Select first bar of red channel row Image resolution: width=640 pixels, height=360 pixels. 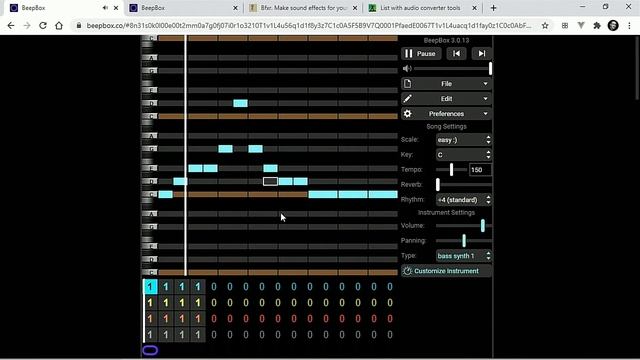click(x=150, y=319)
